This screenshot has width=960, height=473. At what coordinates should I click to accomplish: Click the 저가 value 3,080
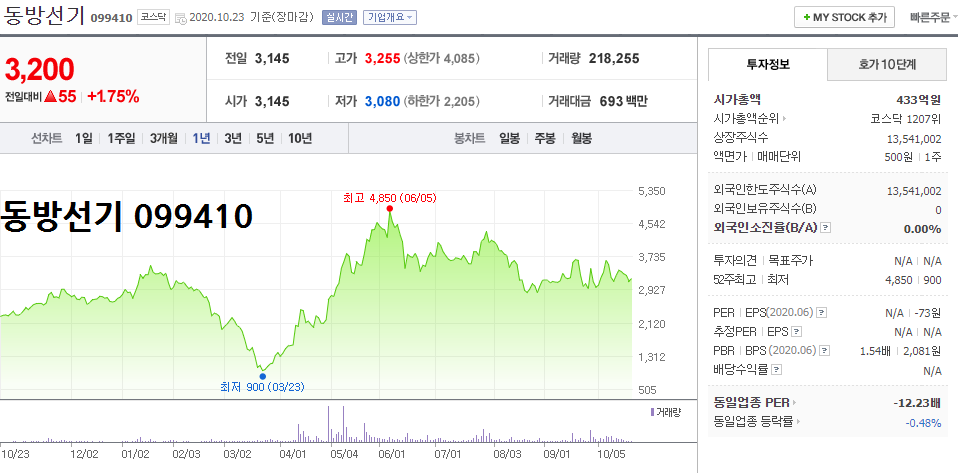click(383, 101)
